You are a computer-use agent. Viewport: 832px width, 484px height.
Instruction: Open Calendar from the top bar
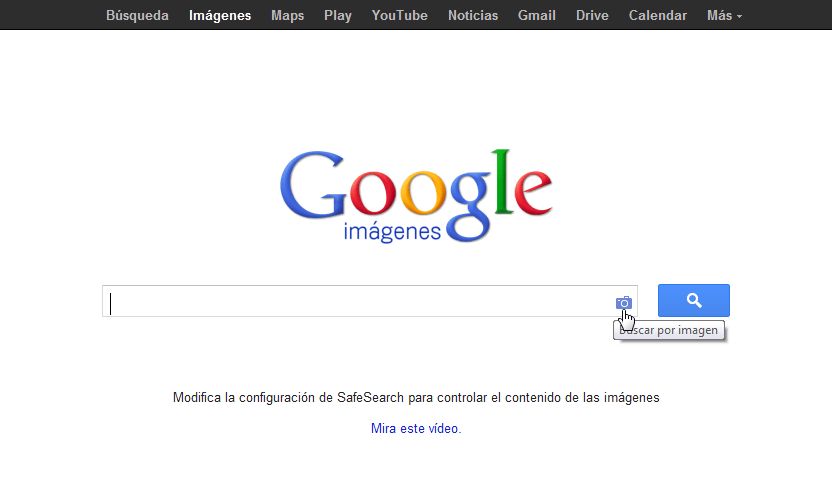[x=658, y=15]
